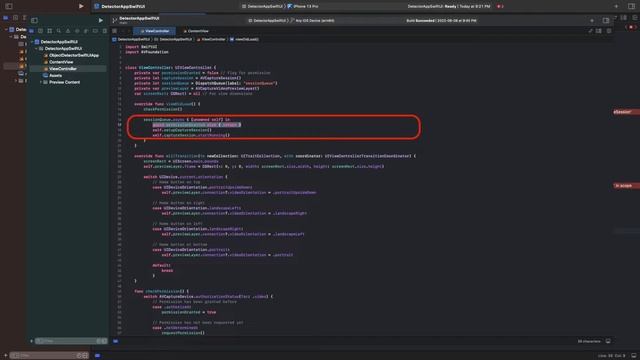640x360 pixels.
Task: Click the debug area toggle in front window editor
Action: click(x=608, y=341)
